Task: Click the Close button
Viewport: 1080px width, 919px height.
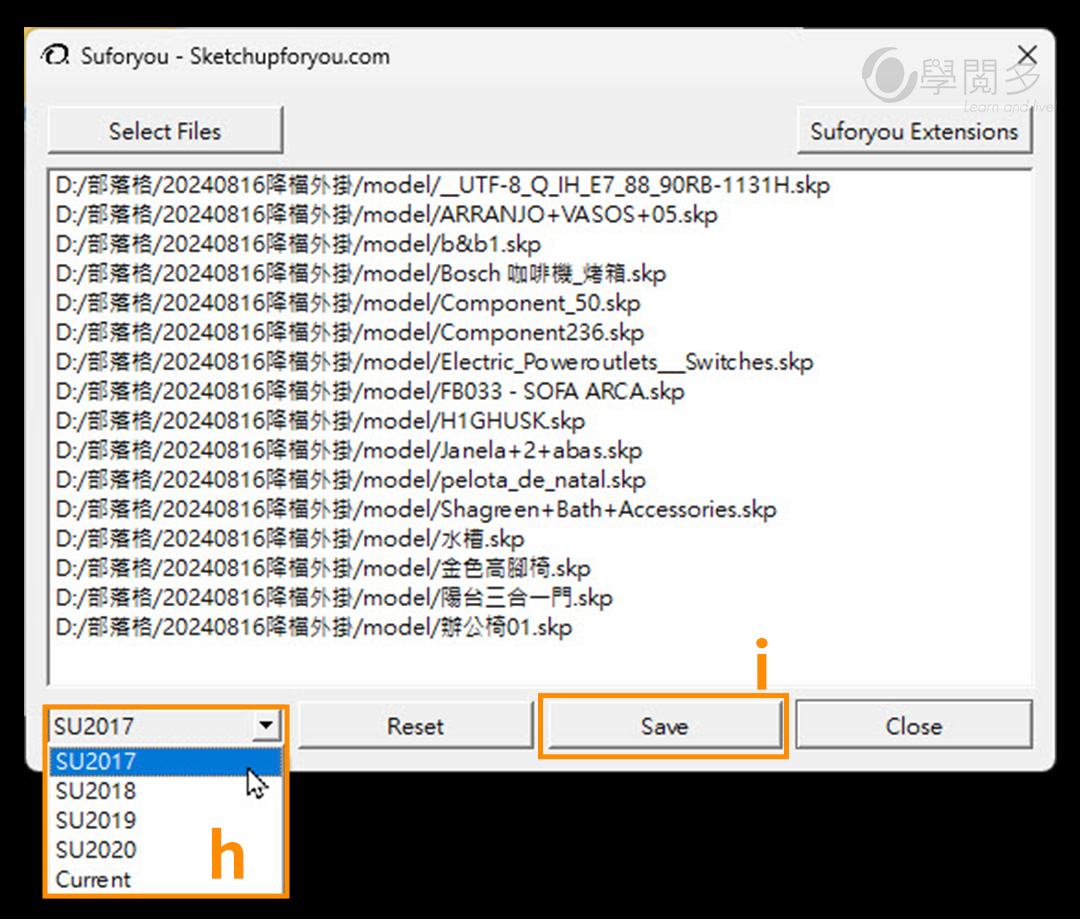Action: [x=914, y=725]
